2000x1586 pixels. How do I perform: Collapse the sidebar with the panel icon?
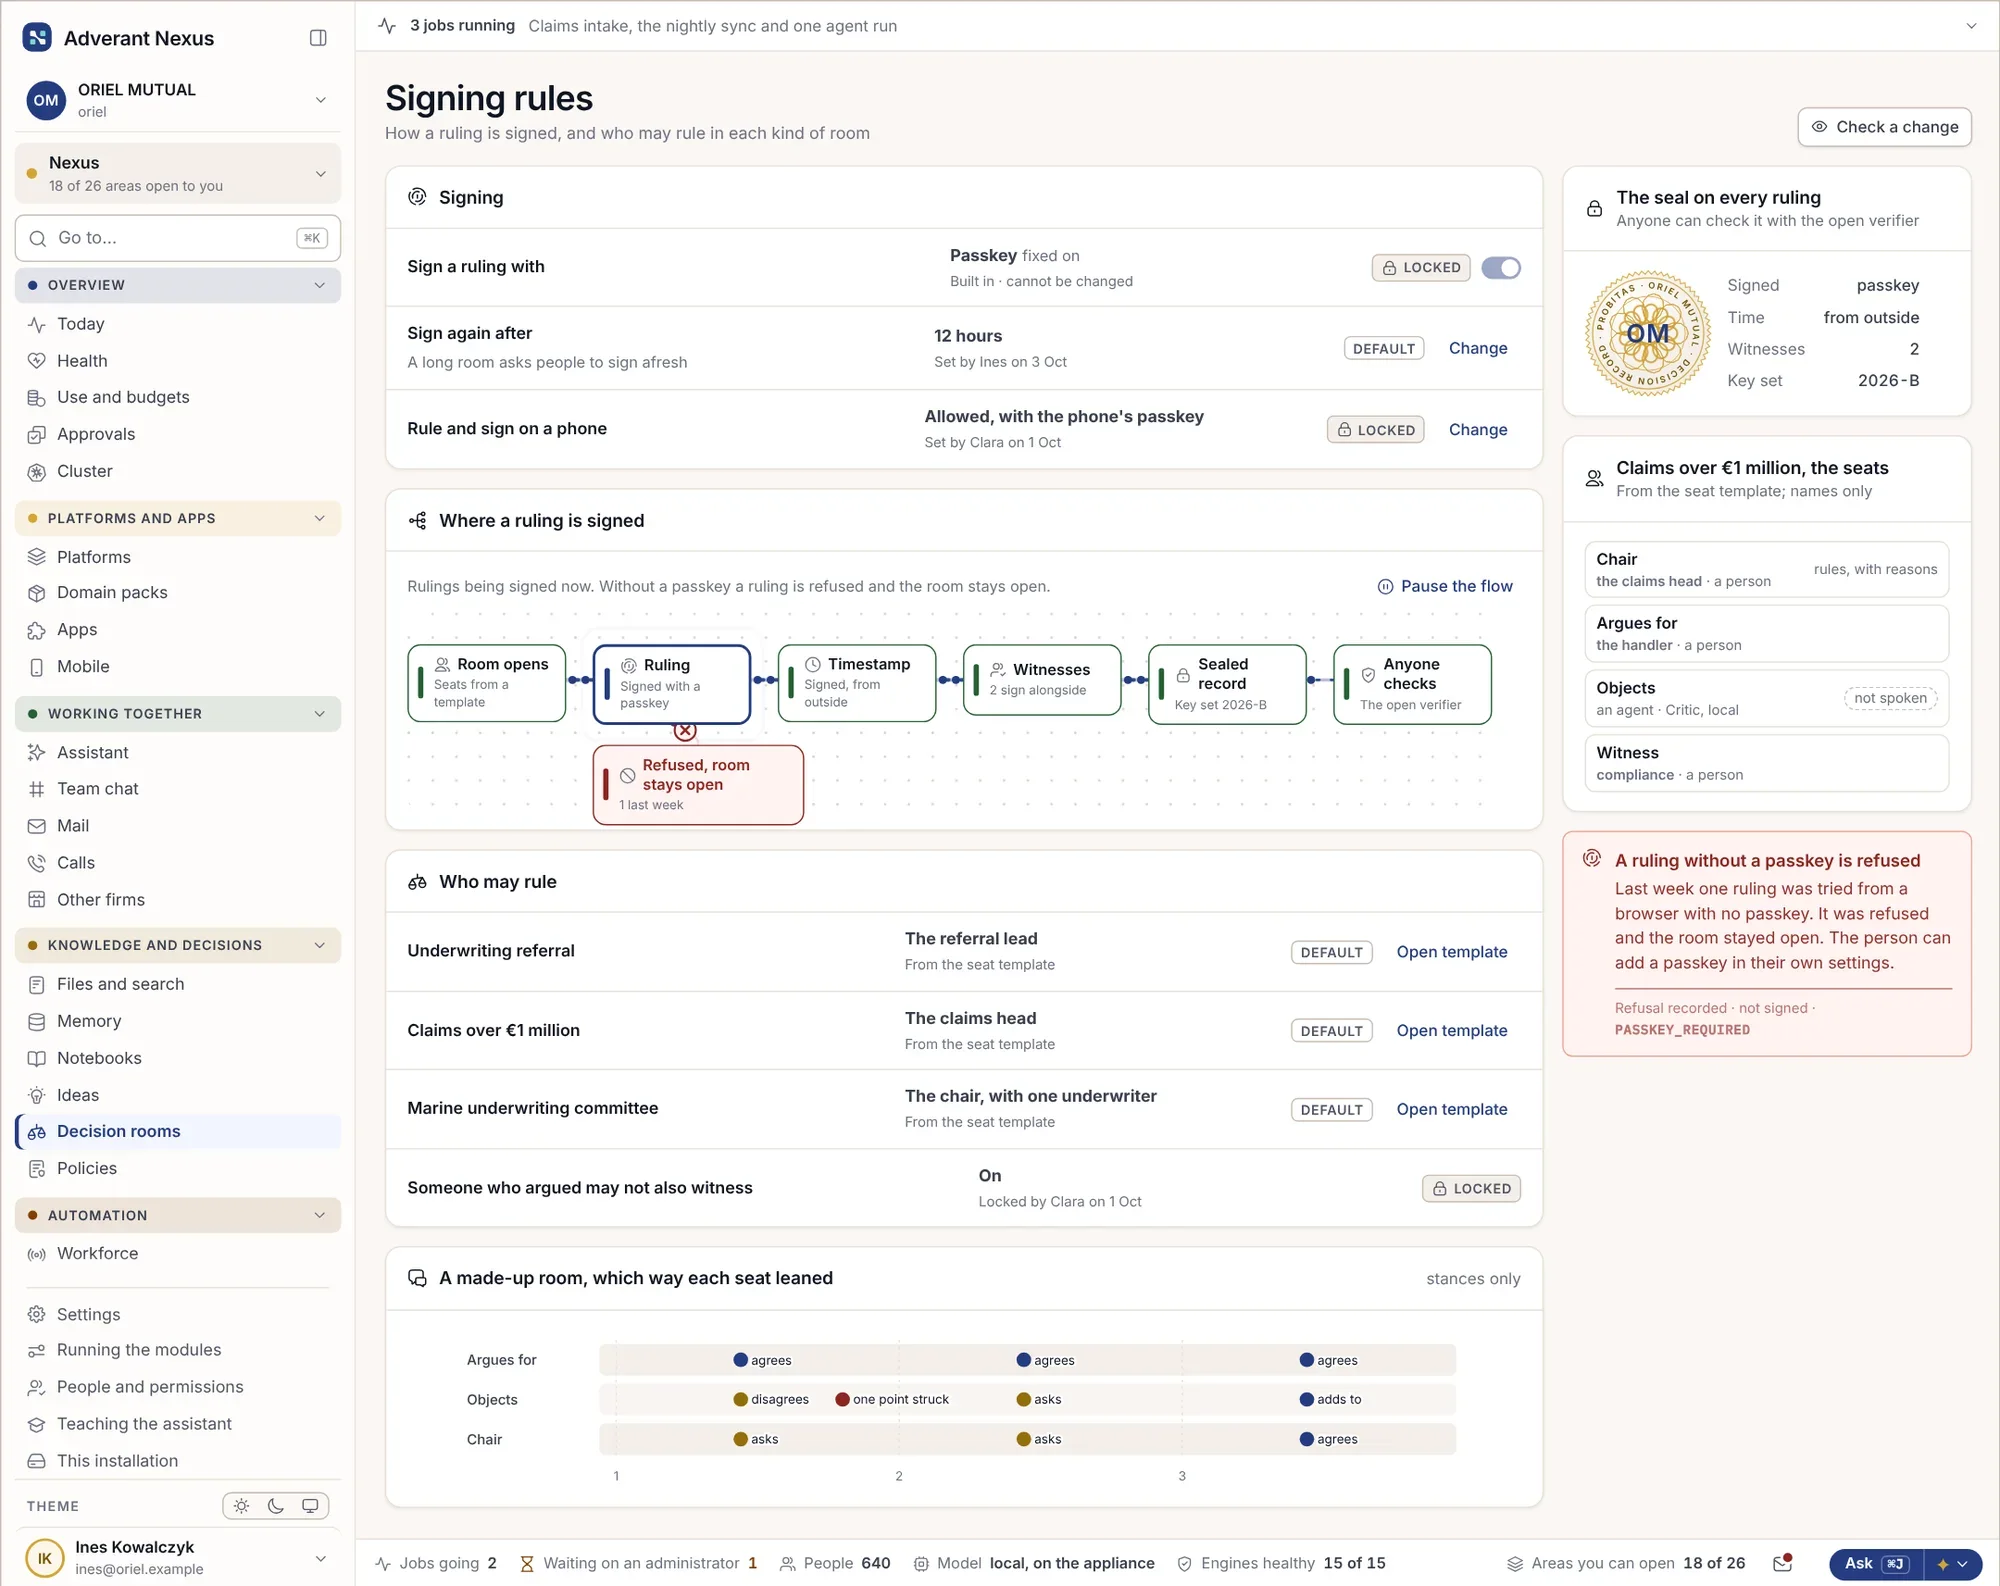click(318, 38)
